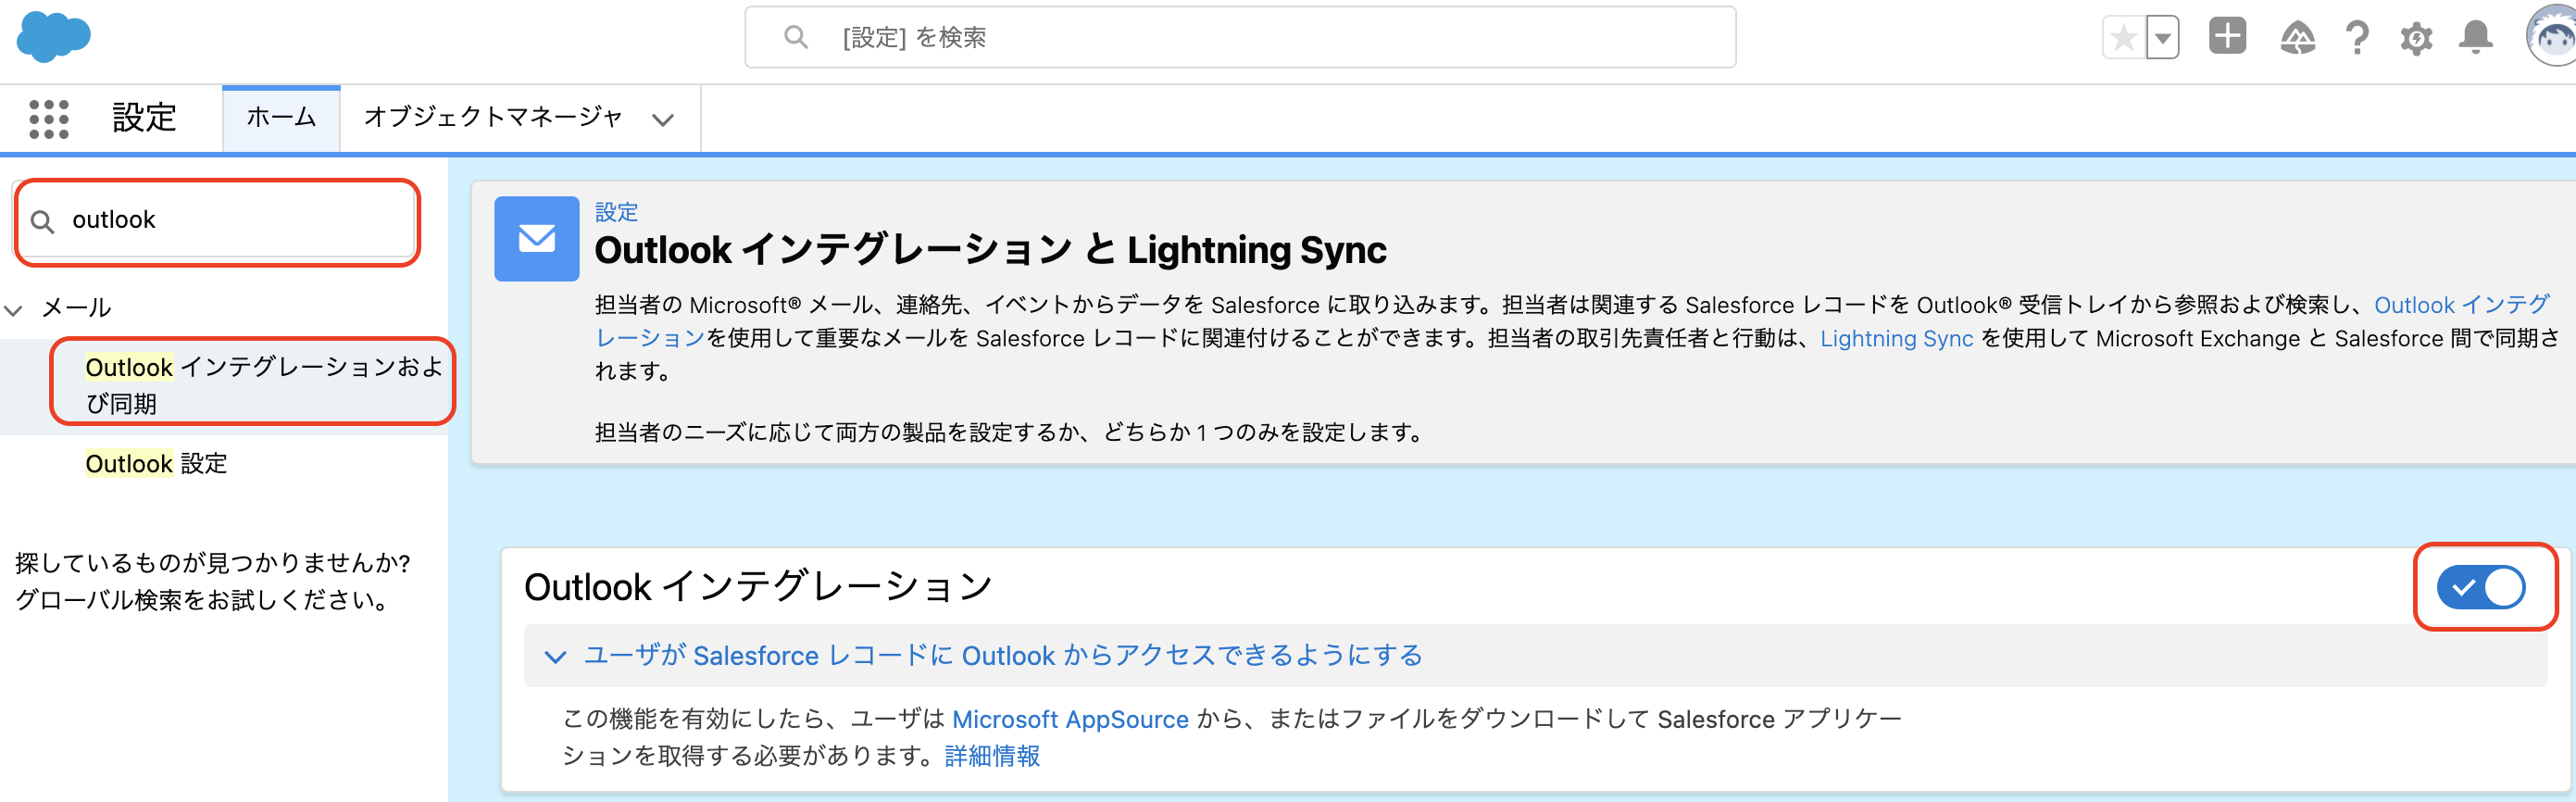Screen dimensions: 2576x802
Task: Toggle the Outlook インテグレーション switch
Action: tap(2480, 588)
